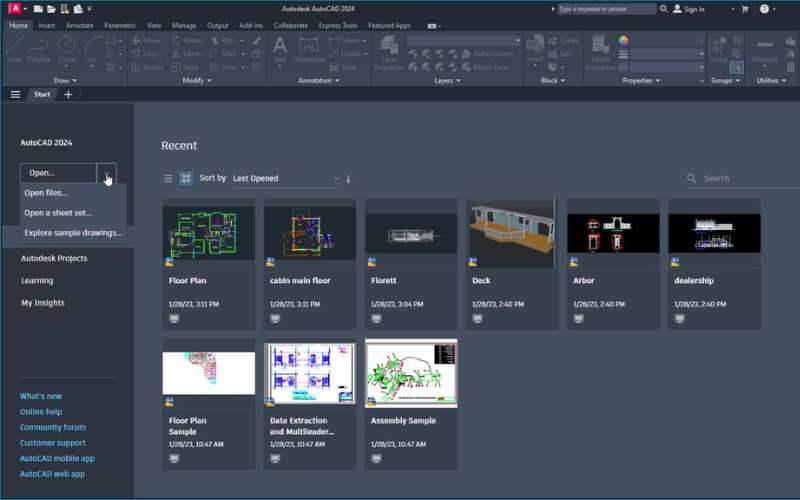Switch recent files to grid view
800x500 pixels.
point(186,178)
